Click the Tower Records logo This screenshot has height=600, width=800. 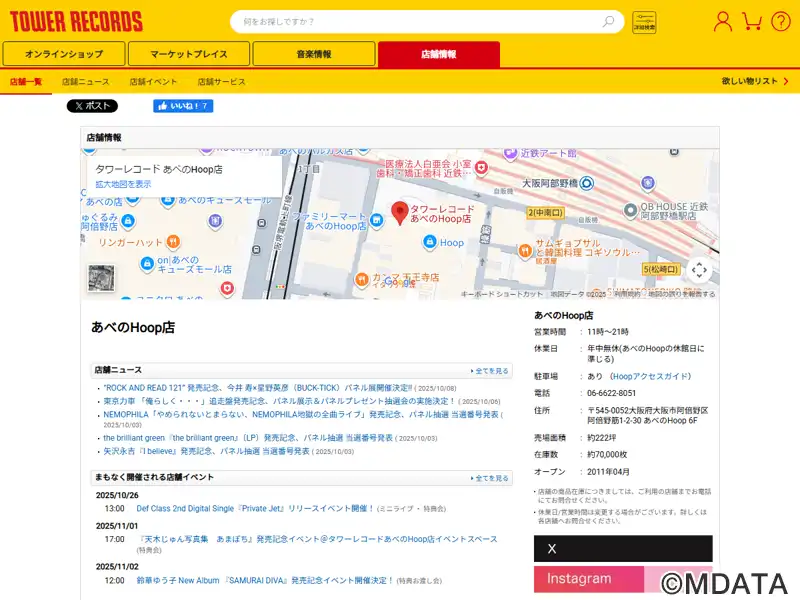point(76,22)
